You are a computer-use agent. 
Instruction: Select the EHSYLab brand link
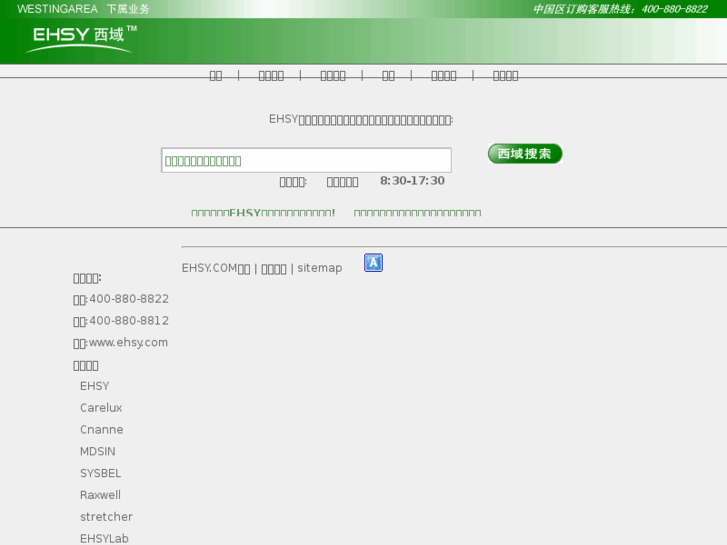[x=104, y=539]
